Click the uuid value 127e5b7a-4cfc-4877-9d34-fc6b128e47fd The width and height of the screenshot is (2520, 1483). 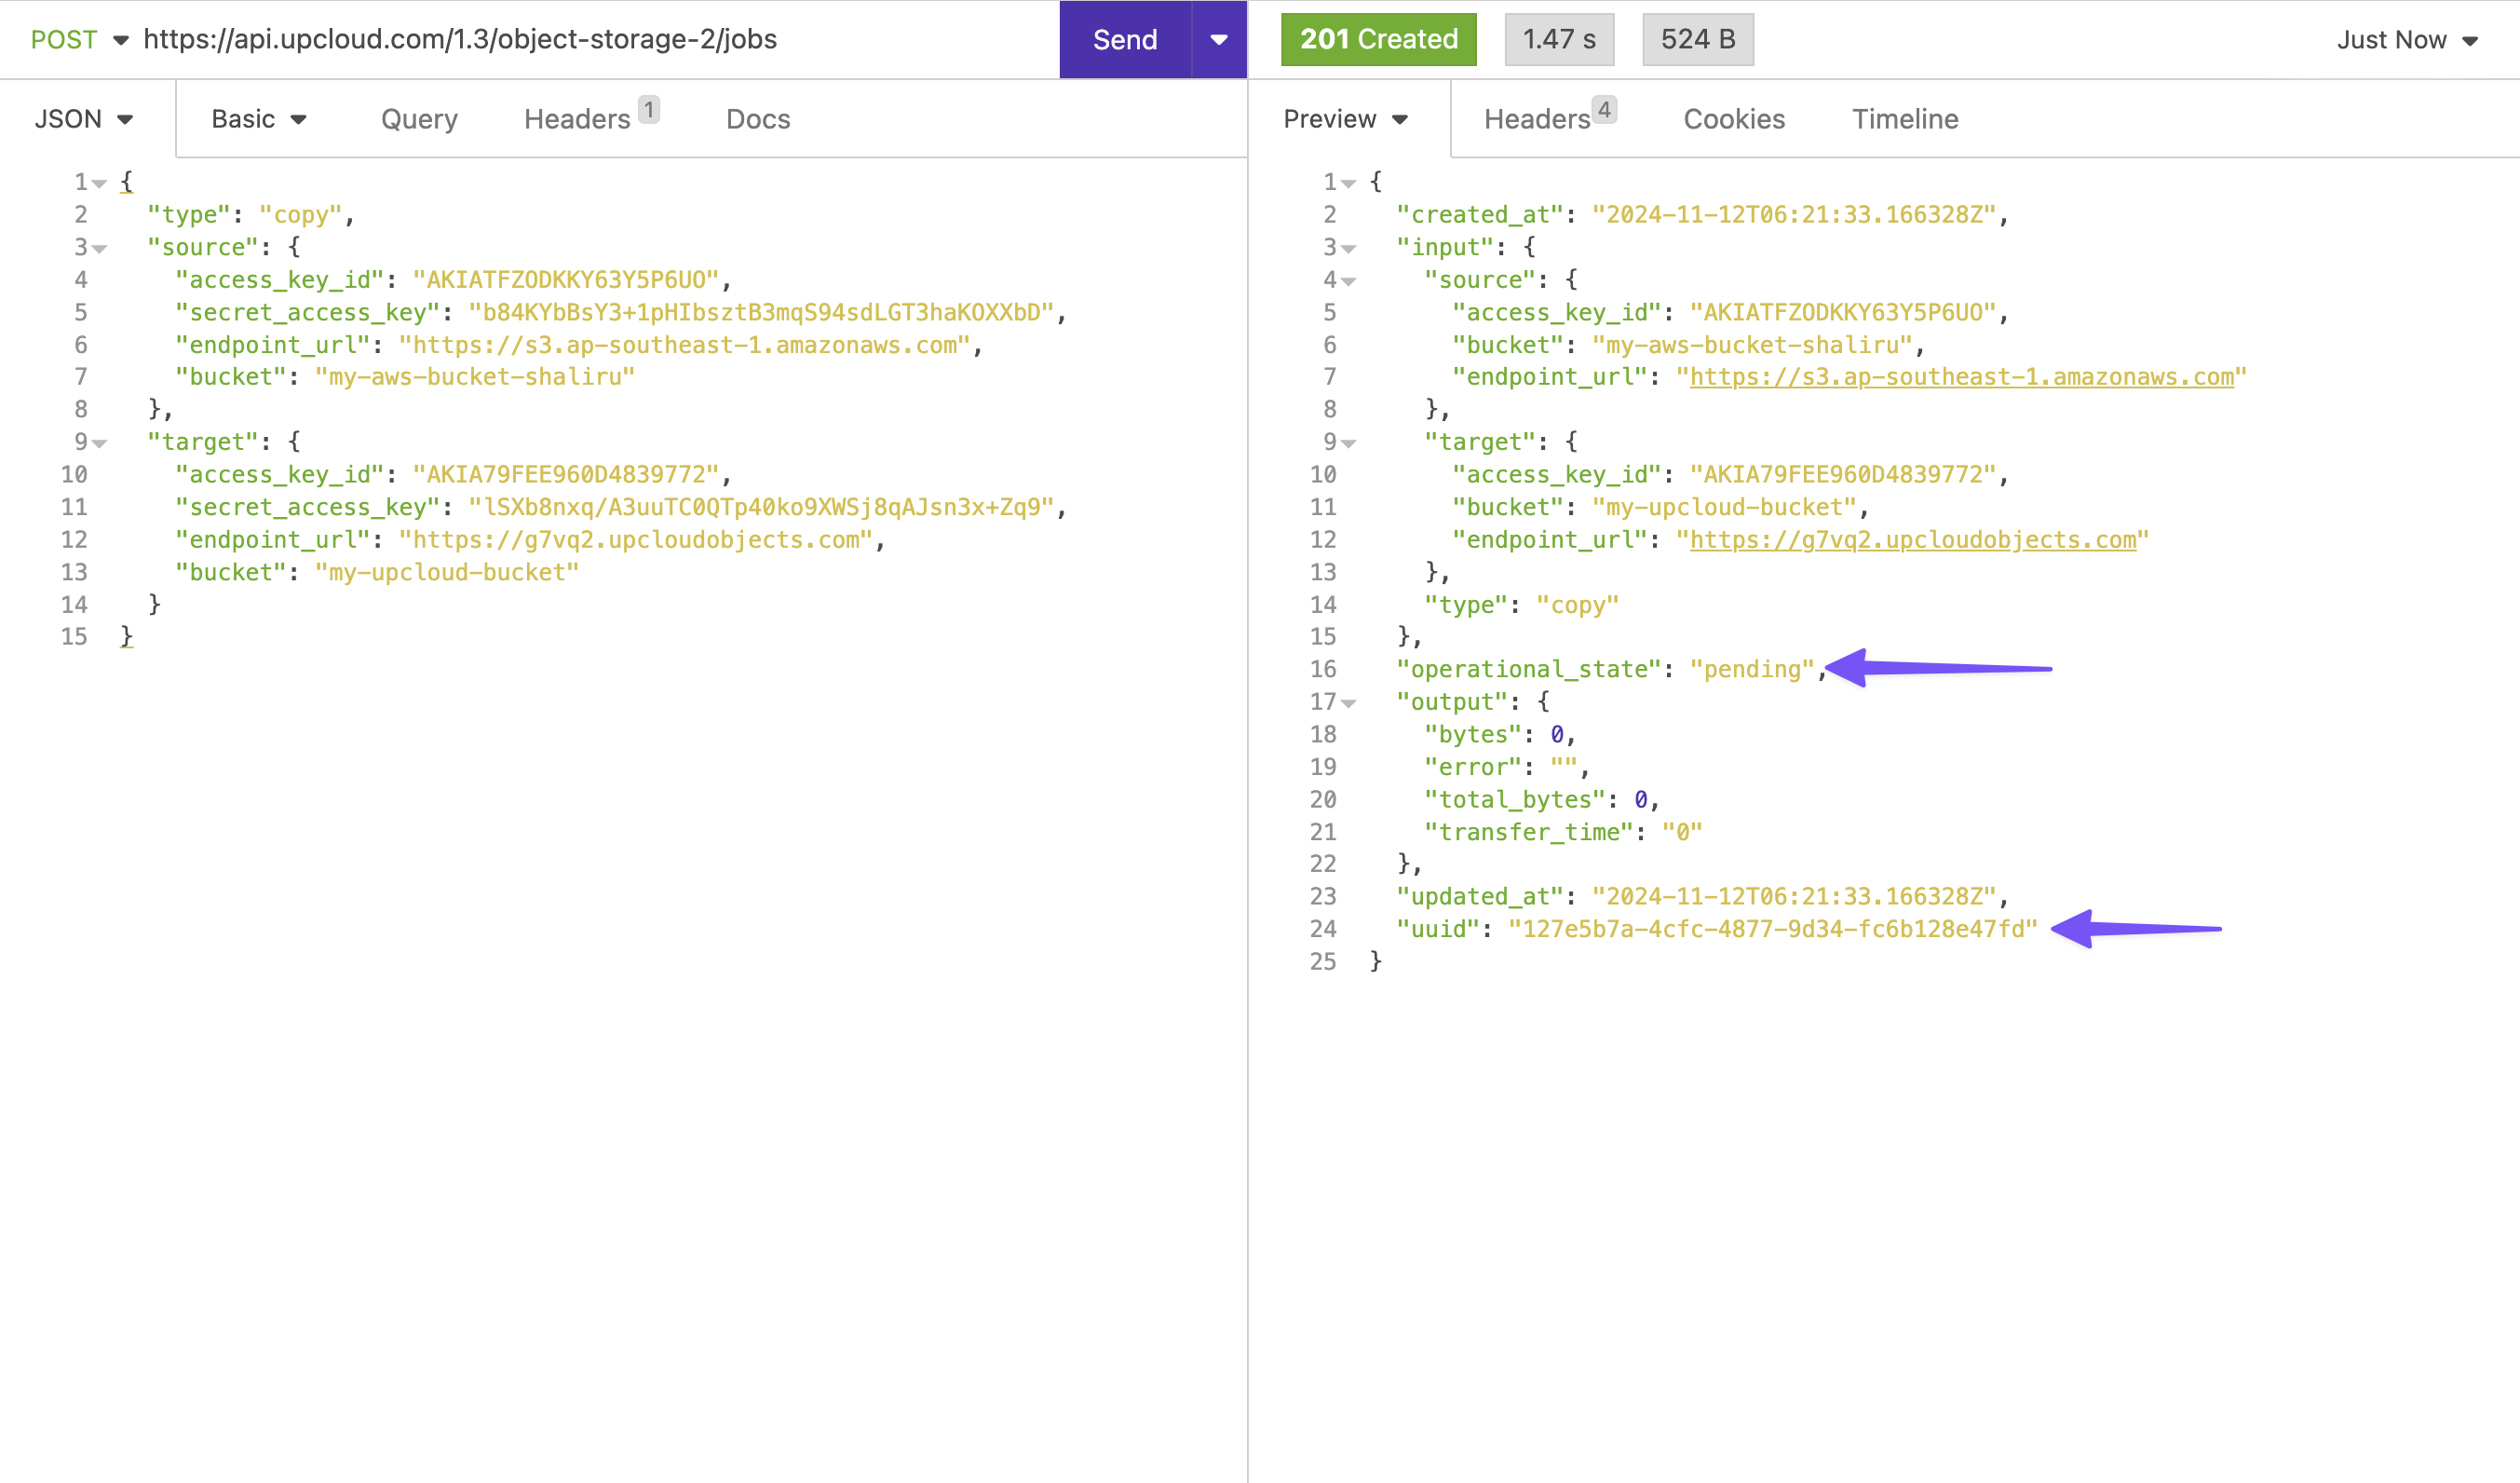click(x=1772, y=929)
